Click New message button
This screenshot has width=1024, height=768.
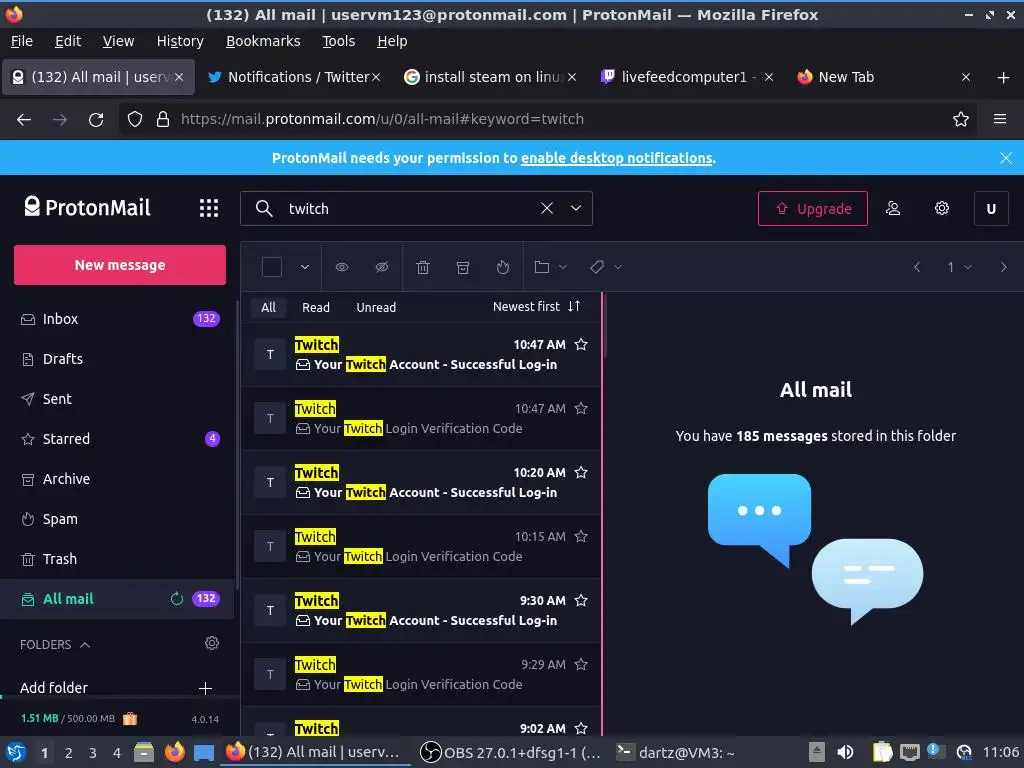click(x=120, y=265)
